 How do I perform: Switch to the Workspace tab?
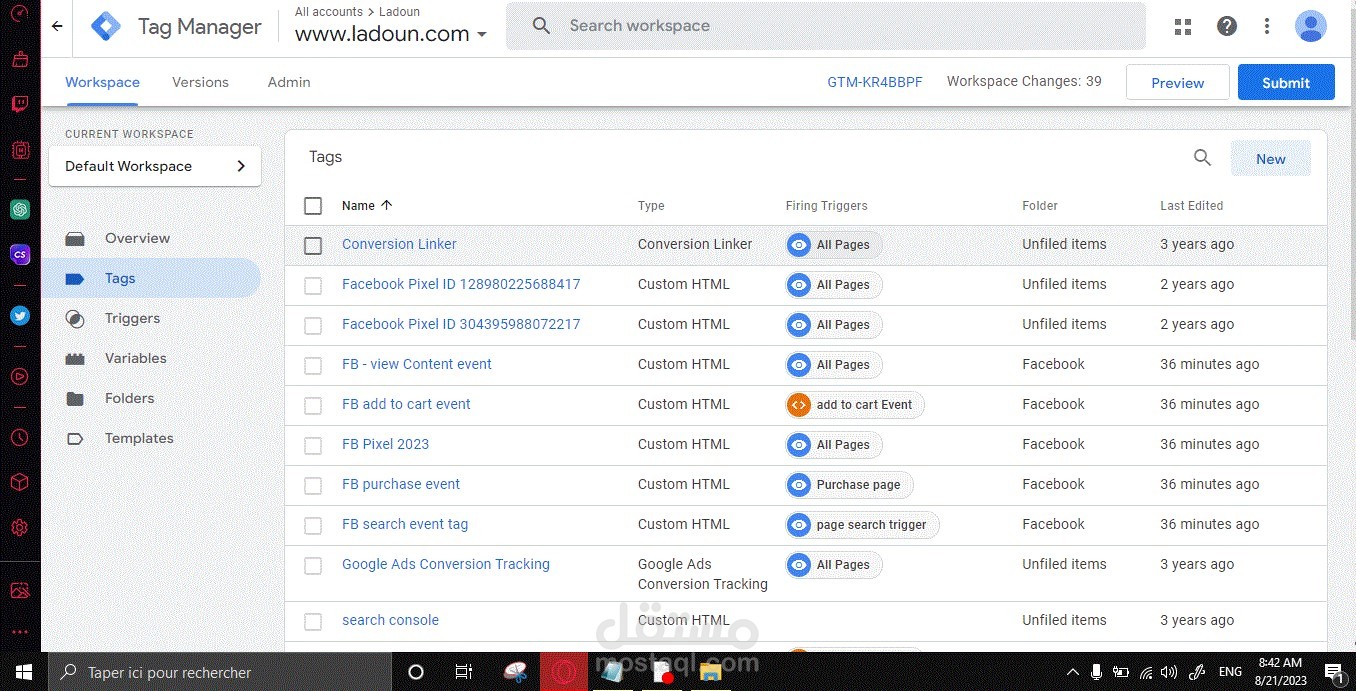click(102, 83)
